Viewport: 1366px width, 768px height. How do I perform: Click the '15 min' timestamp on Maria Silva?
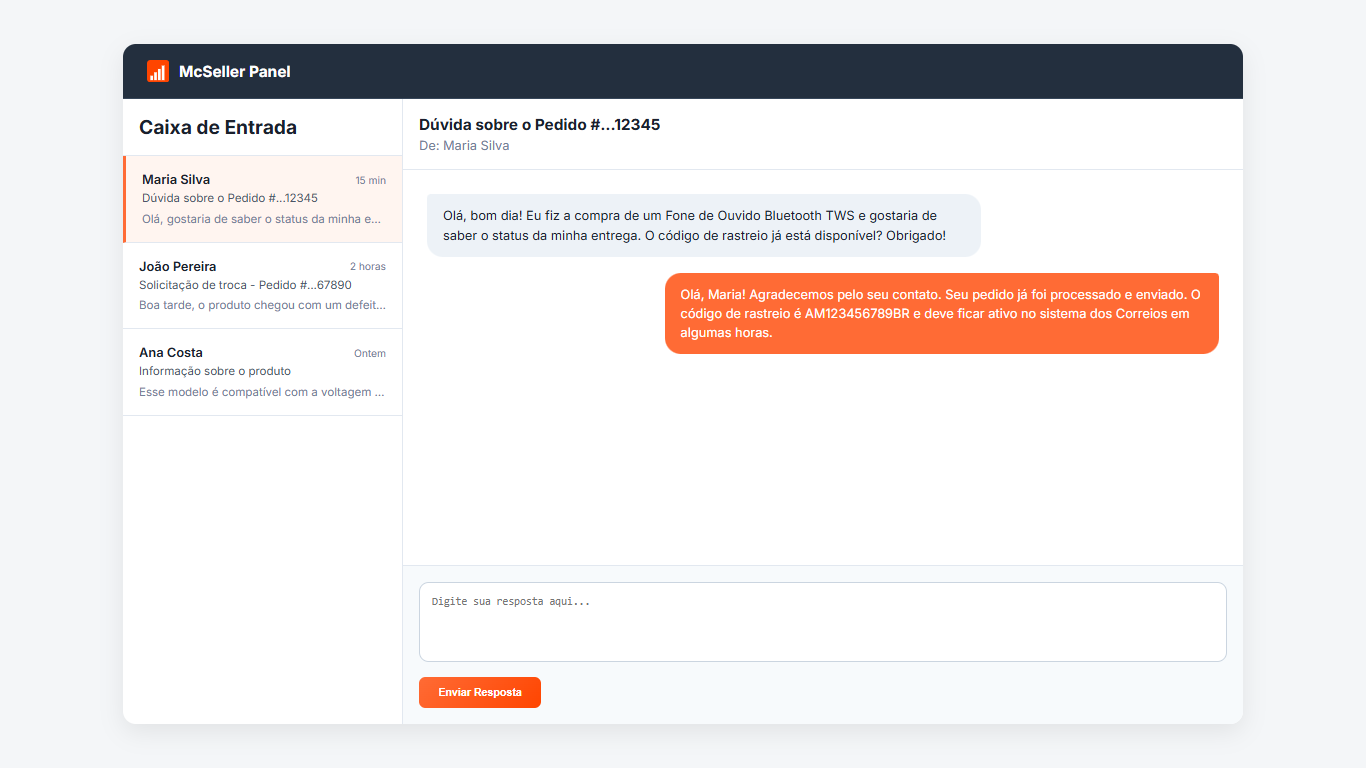tap(370, 181)
